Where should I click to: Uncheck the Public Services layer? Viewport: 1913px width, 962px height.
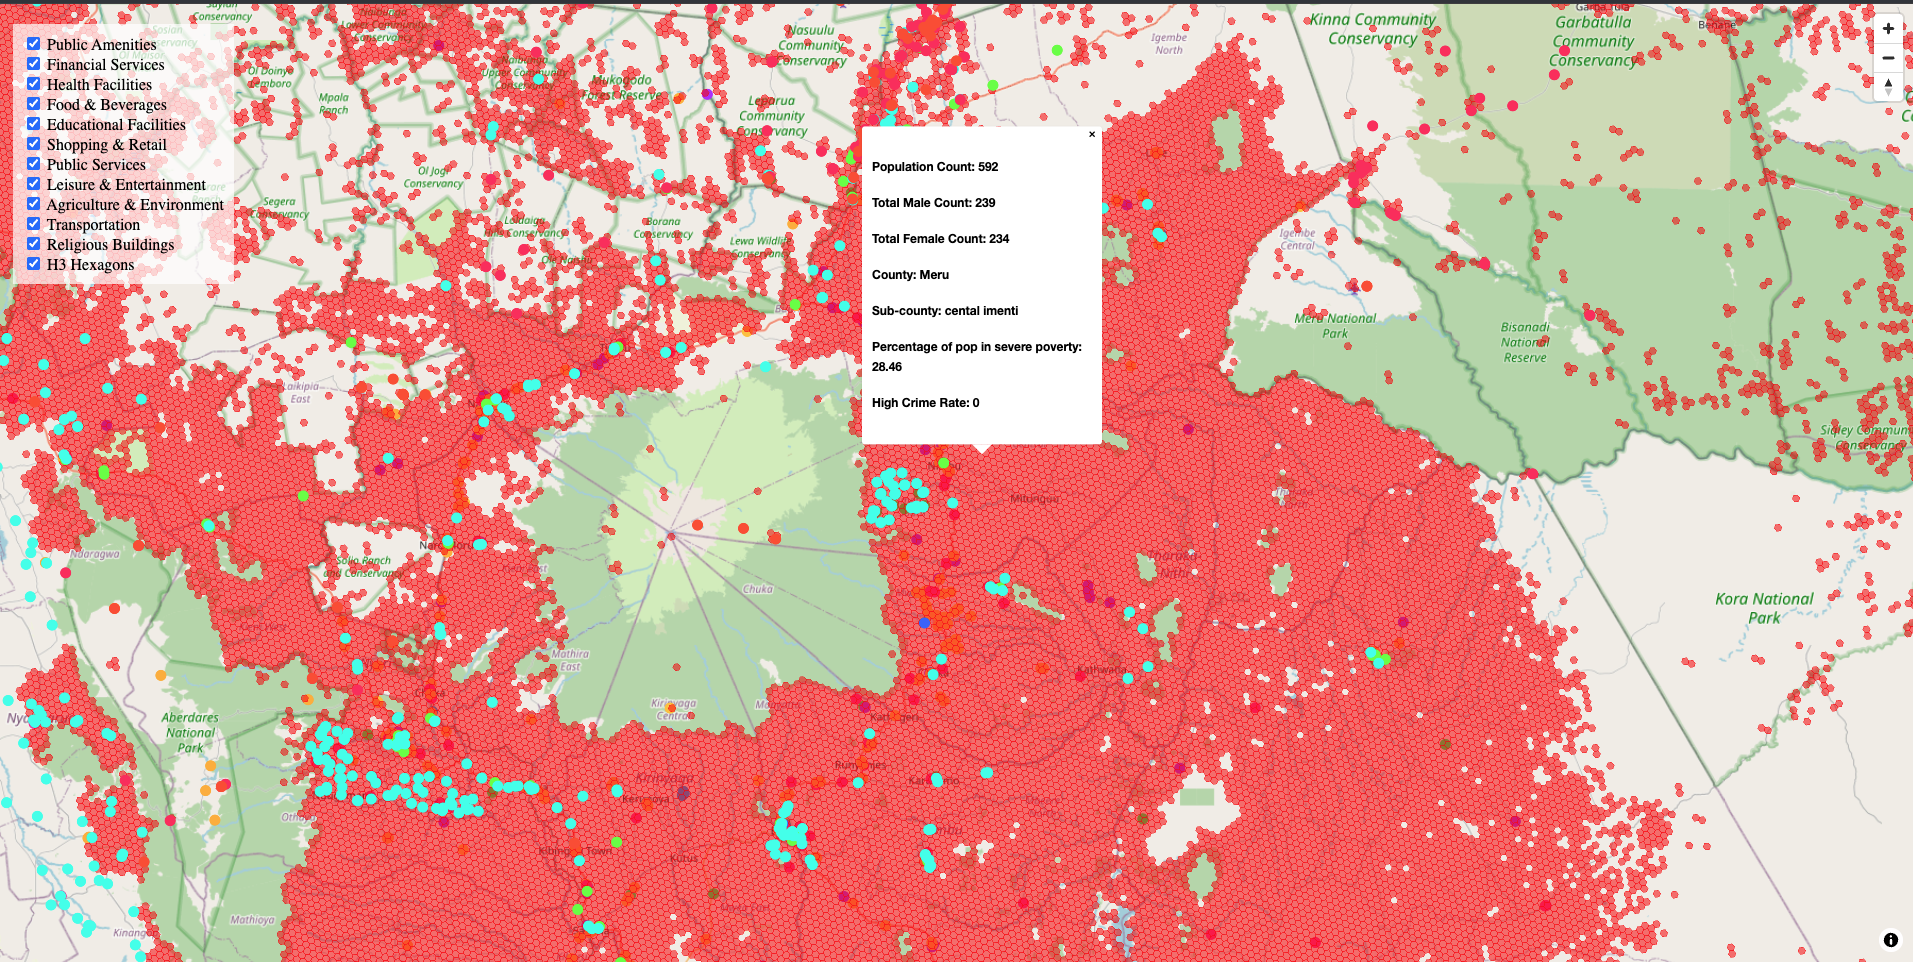tap(34, 164)
